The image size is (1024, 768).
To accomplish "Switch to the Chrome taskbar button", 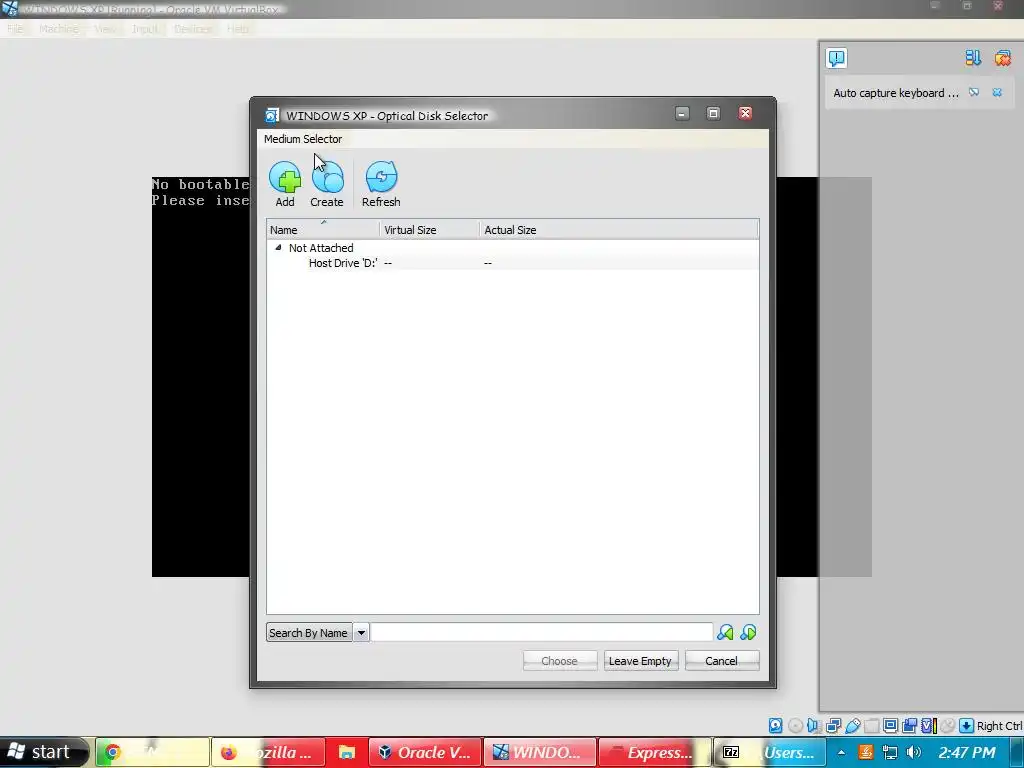I will pos(153,752).
